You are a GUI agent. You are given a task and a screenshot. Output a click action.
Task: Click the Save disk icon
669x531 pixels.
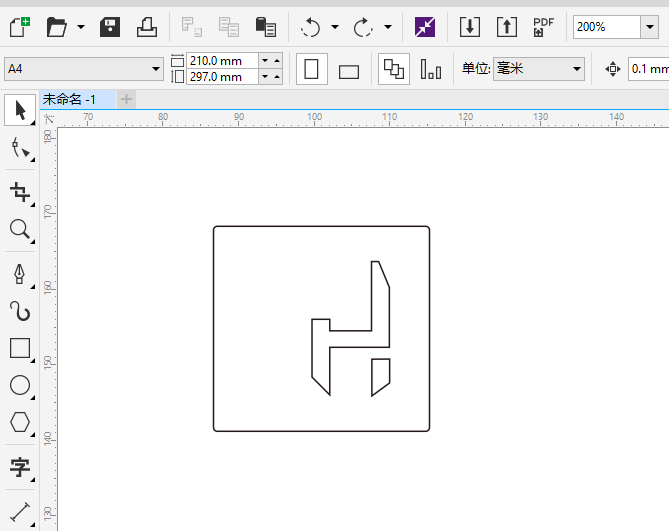click(x=110, y=27)
